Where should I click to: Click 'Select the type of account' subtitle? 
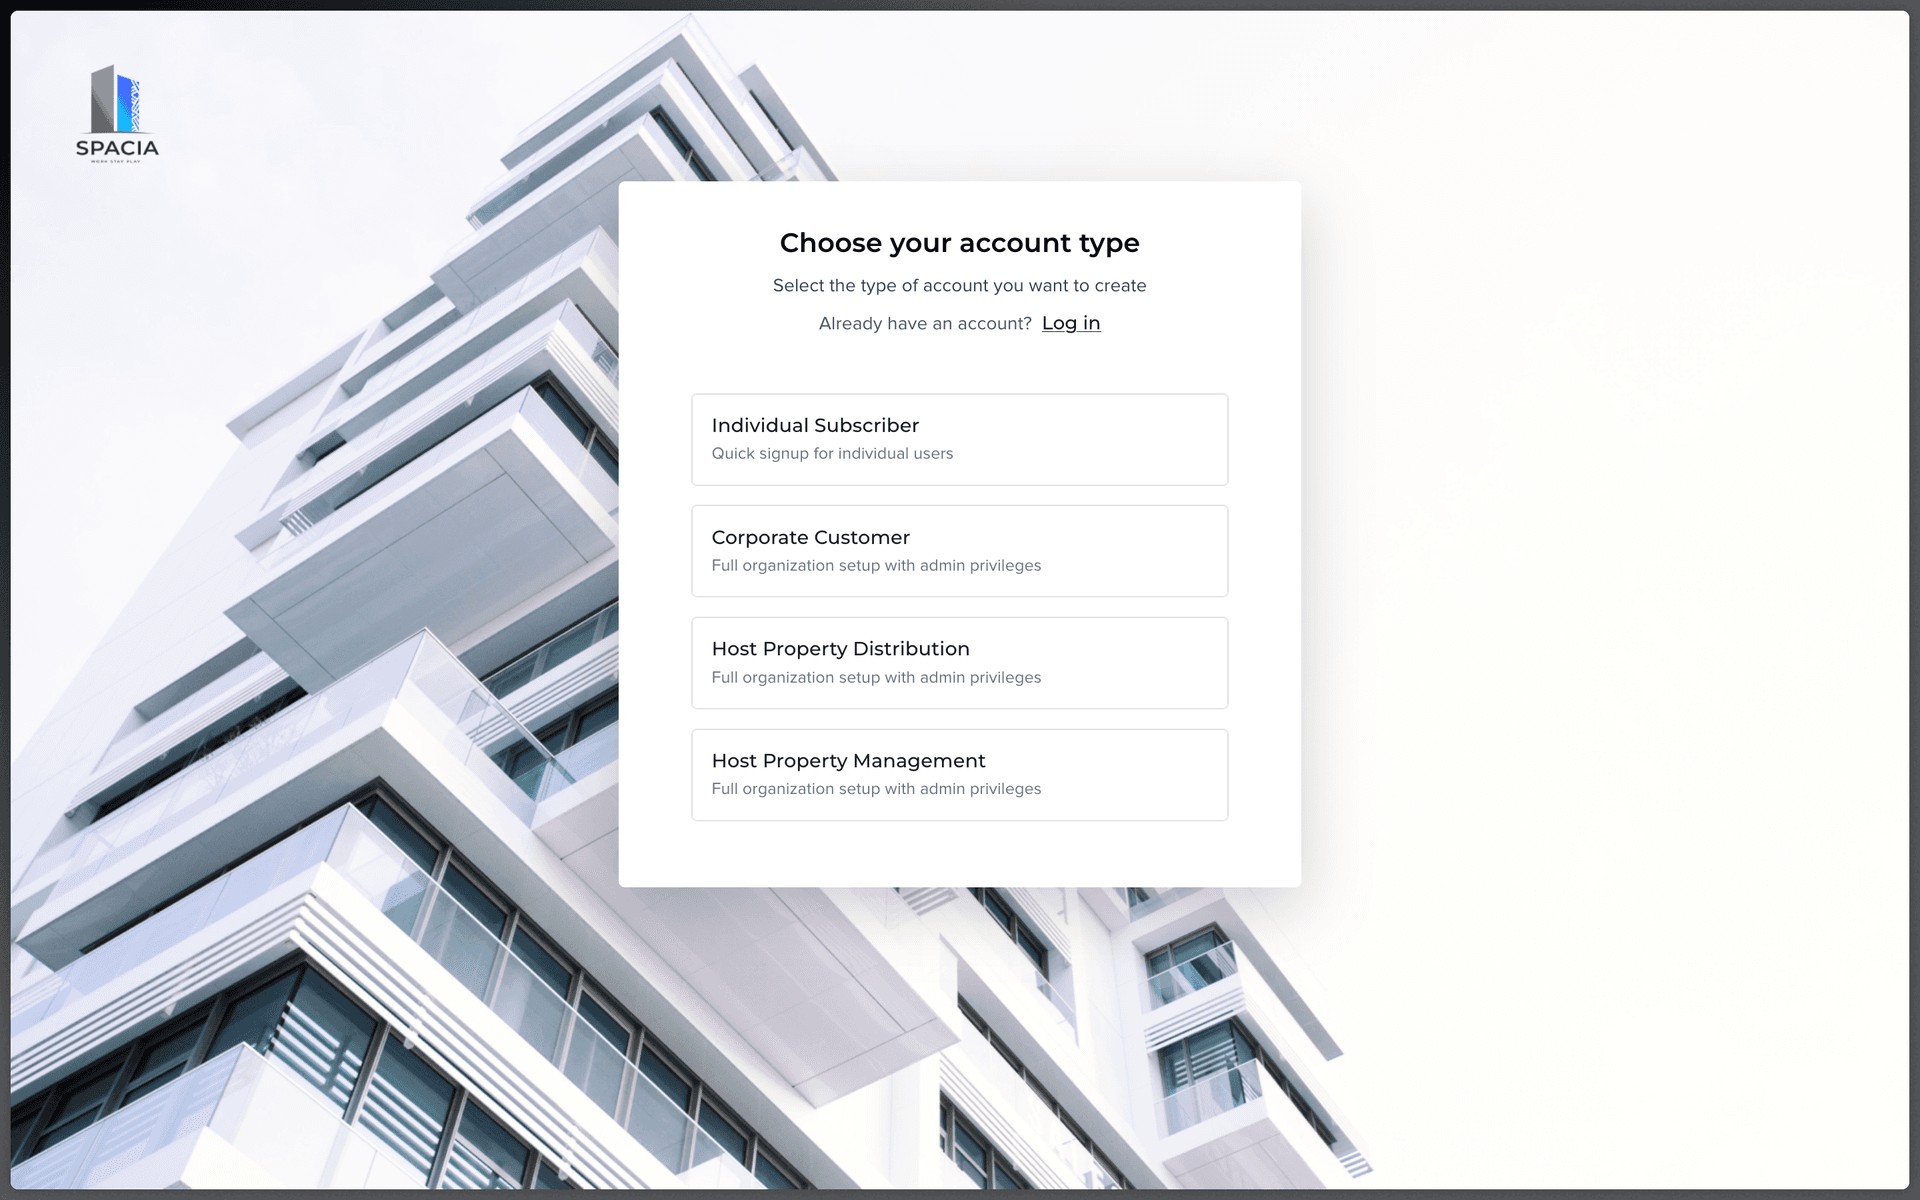(959, 286)
